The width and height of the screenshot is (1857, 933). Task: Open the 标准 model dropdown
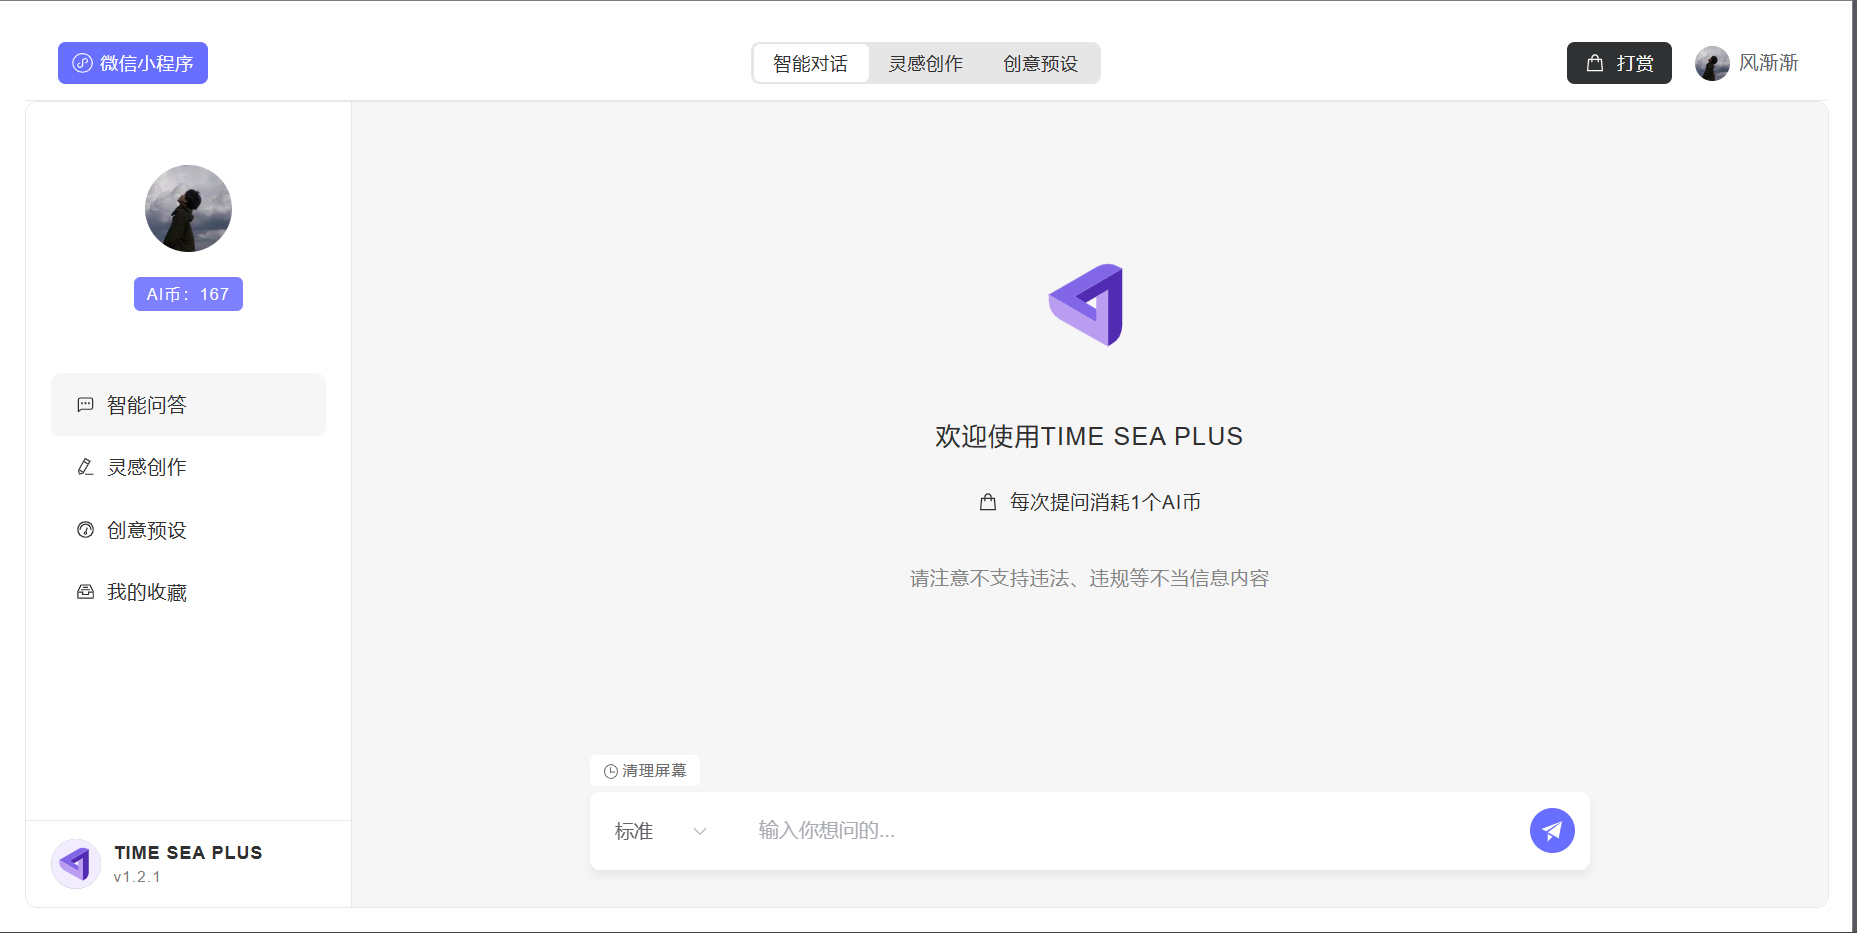point(633,831)
